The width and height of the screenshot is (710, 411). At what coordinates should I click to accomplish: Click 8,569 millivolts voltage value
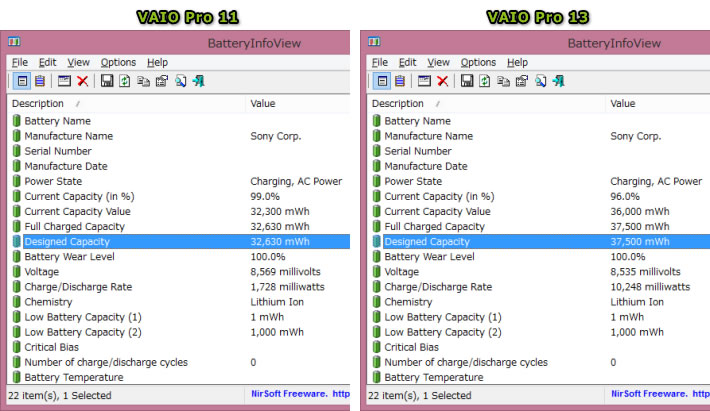[285, 272]
